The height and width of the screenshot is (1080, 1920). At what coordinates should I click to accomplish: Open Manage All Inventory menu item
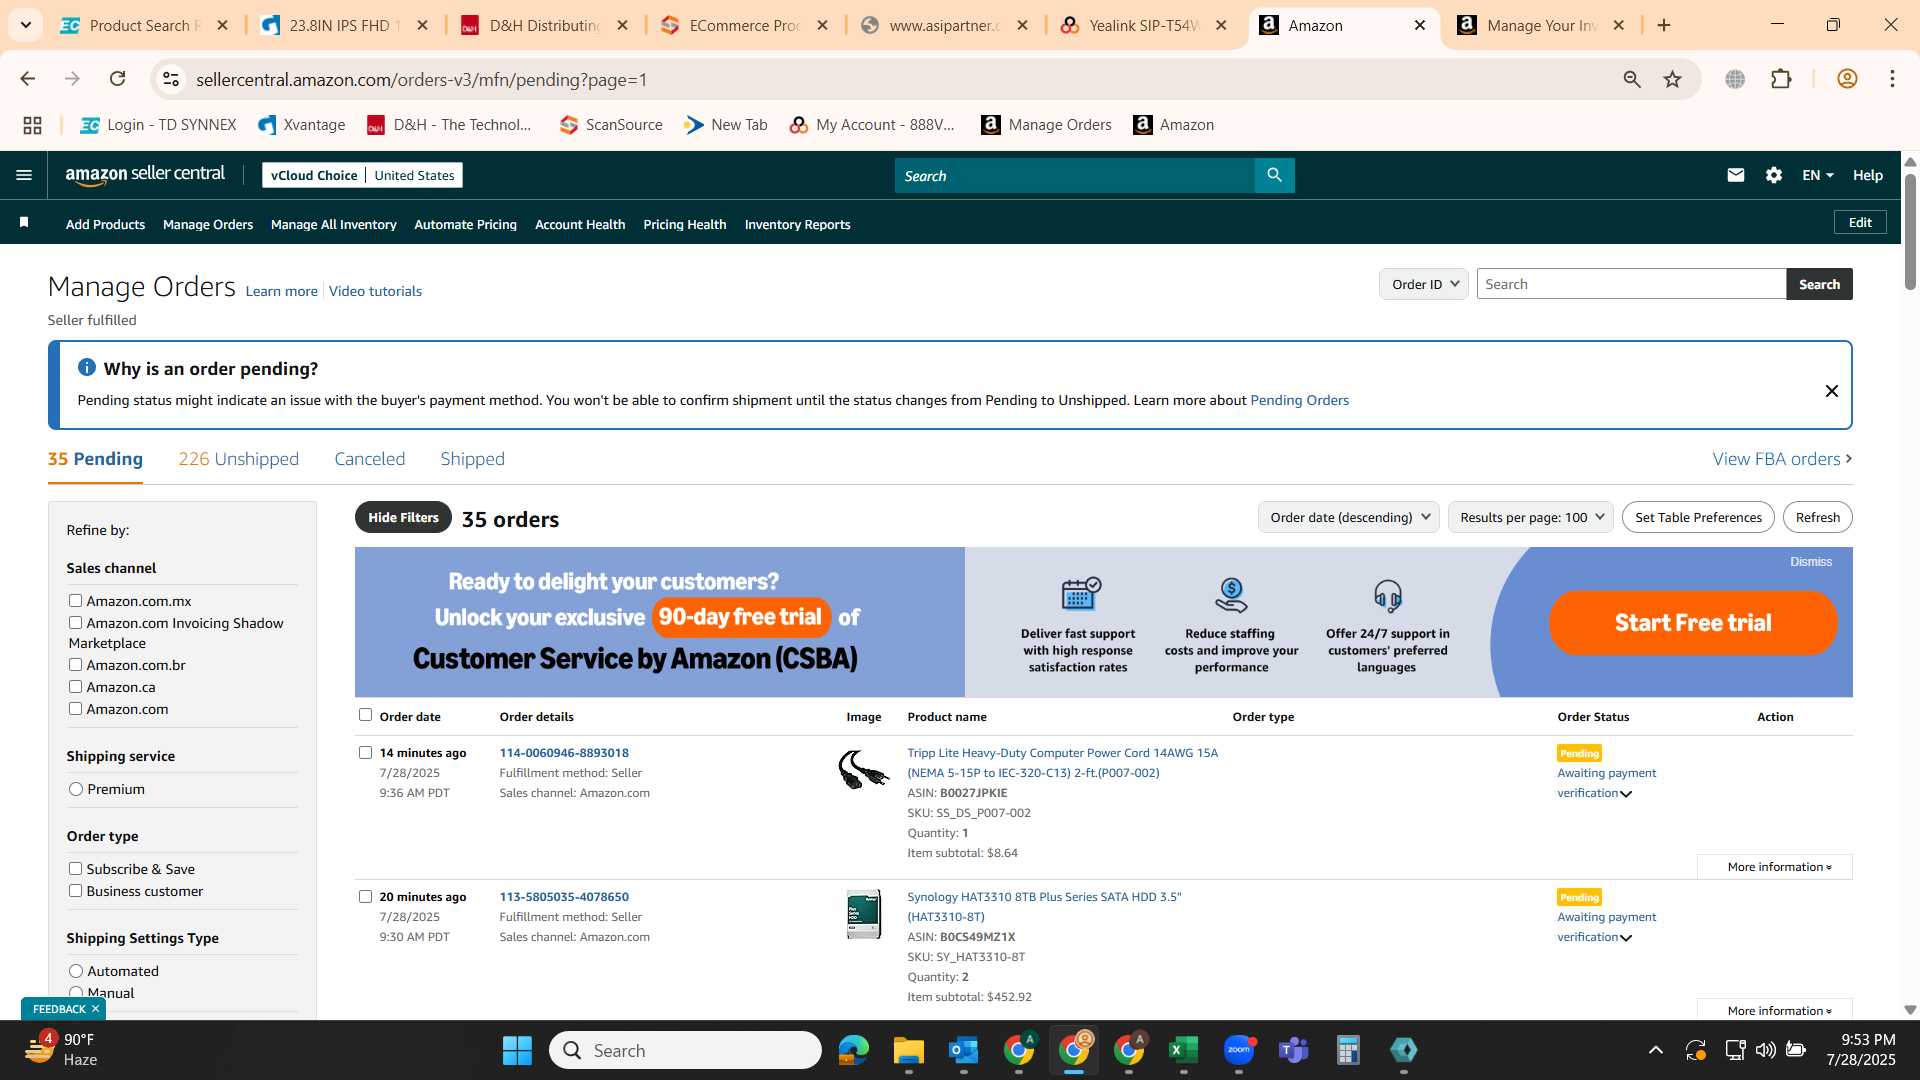(333, 224)
